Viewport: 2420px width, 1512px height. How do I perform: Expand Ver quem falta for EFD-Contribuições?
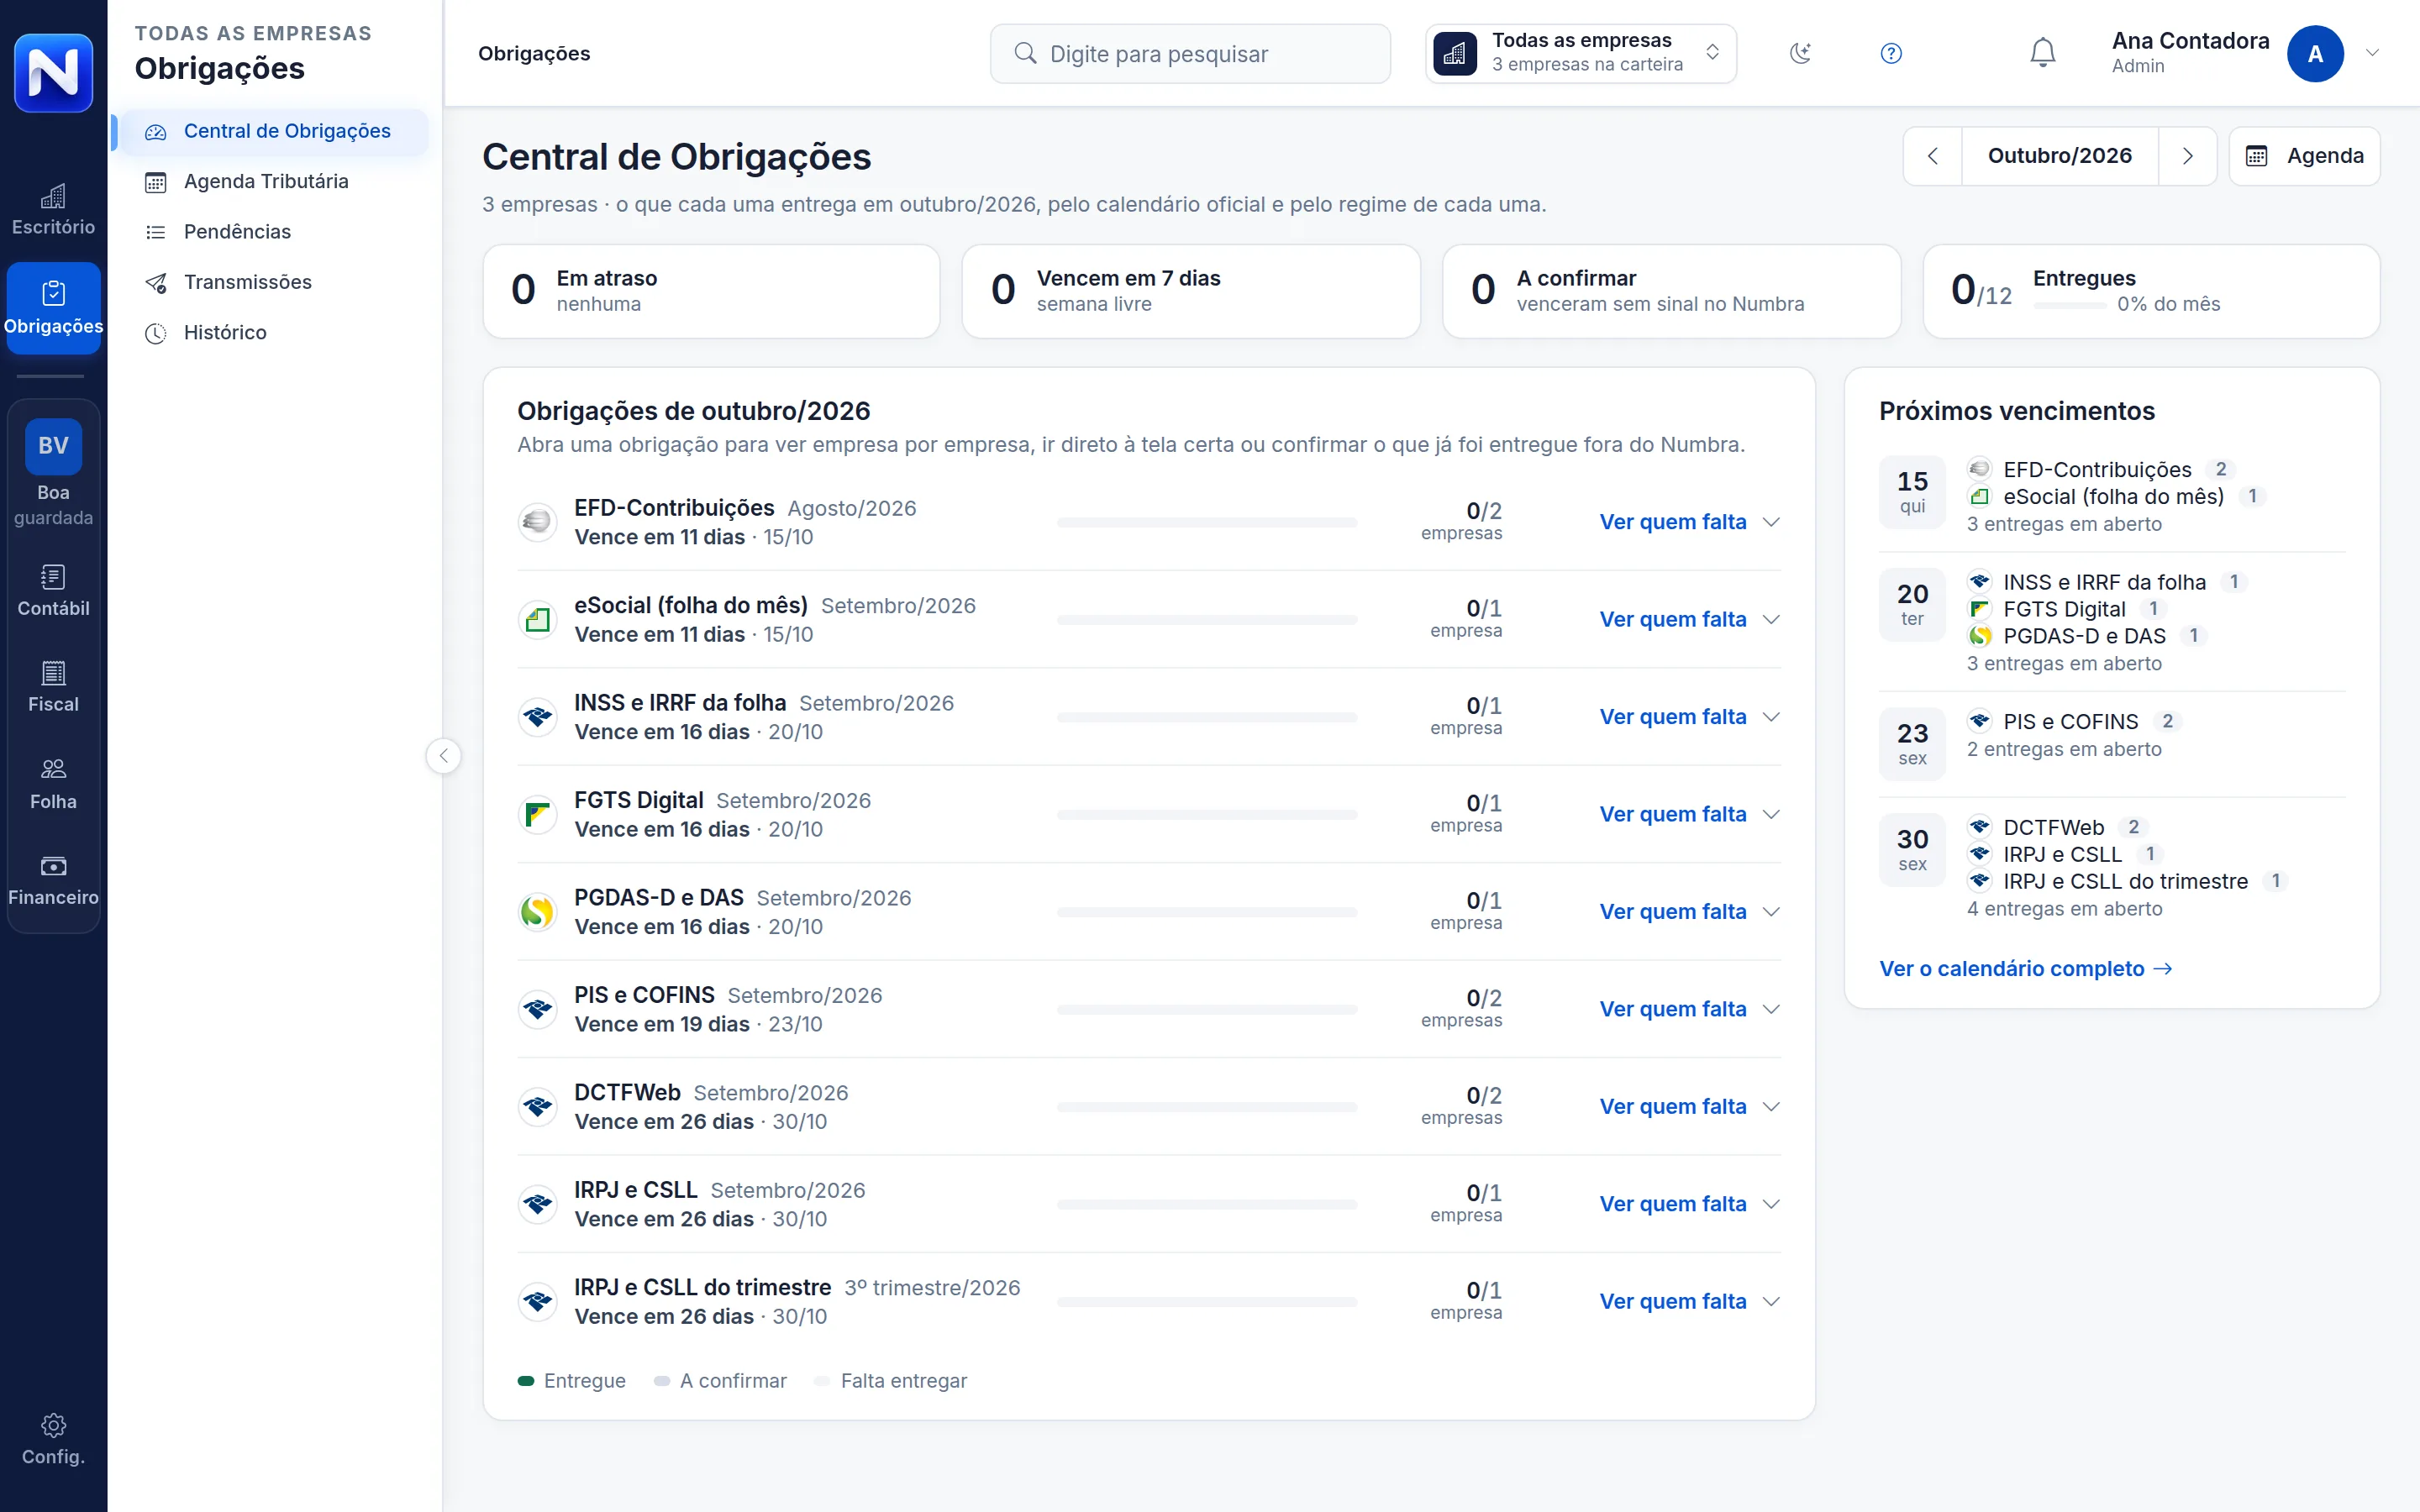point(1690,522)
